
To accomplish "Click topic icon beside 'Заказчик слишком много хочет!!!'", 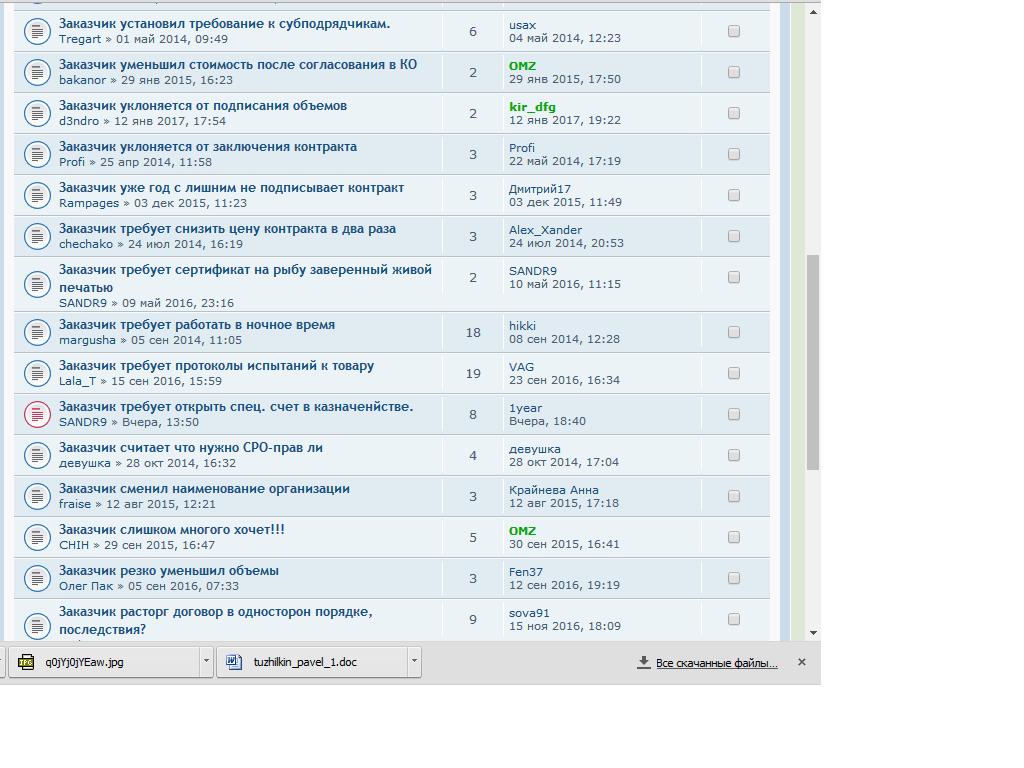I will (37, 537).
